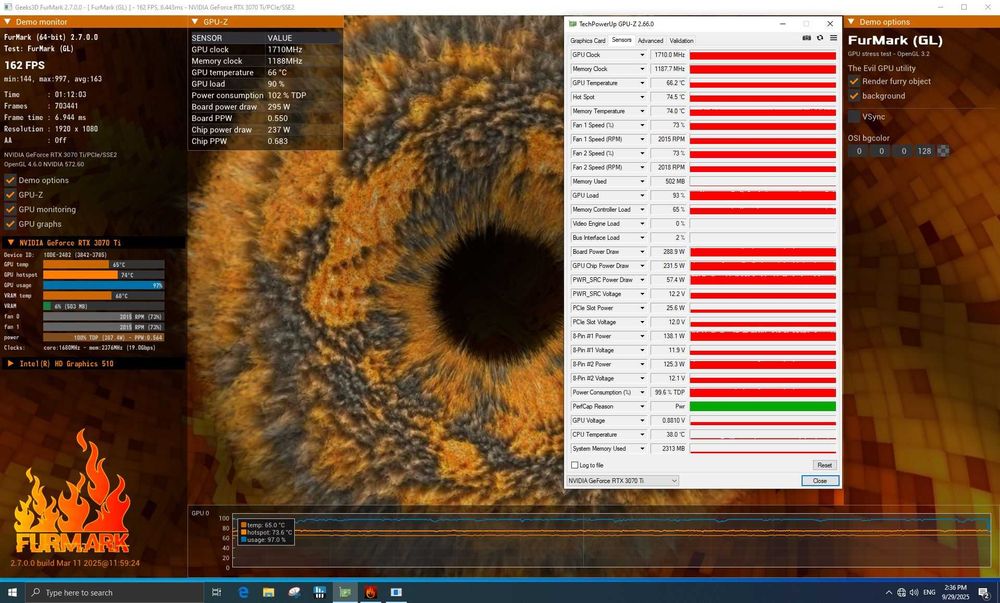The height and width of the screenshot is (603, 1000).
Task: Enable the VSync checkbox
Action: pyautogui.click(x=854, y=117)
